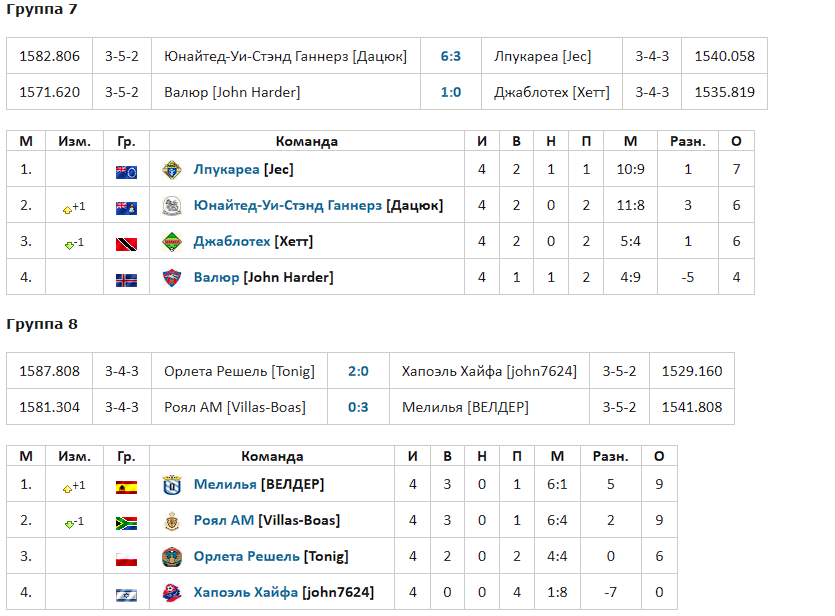Viewport: 835px width, 616px height.
Task: Click the Trinidad flag in Джаблотех row
Action: click(x=126, y=244)
